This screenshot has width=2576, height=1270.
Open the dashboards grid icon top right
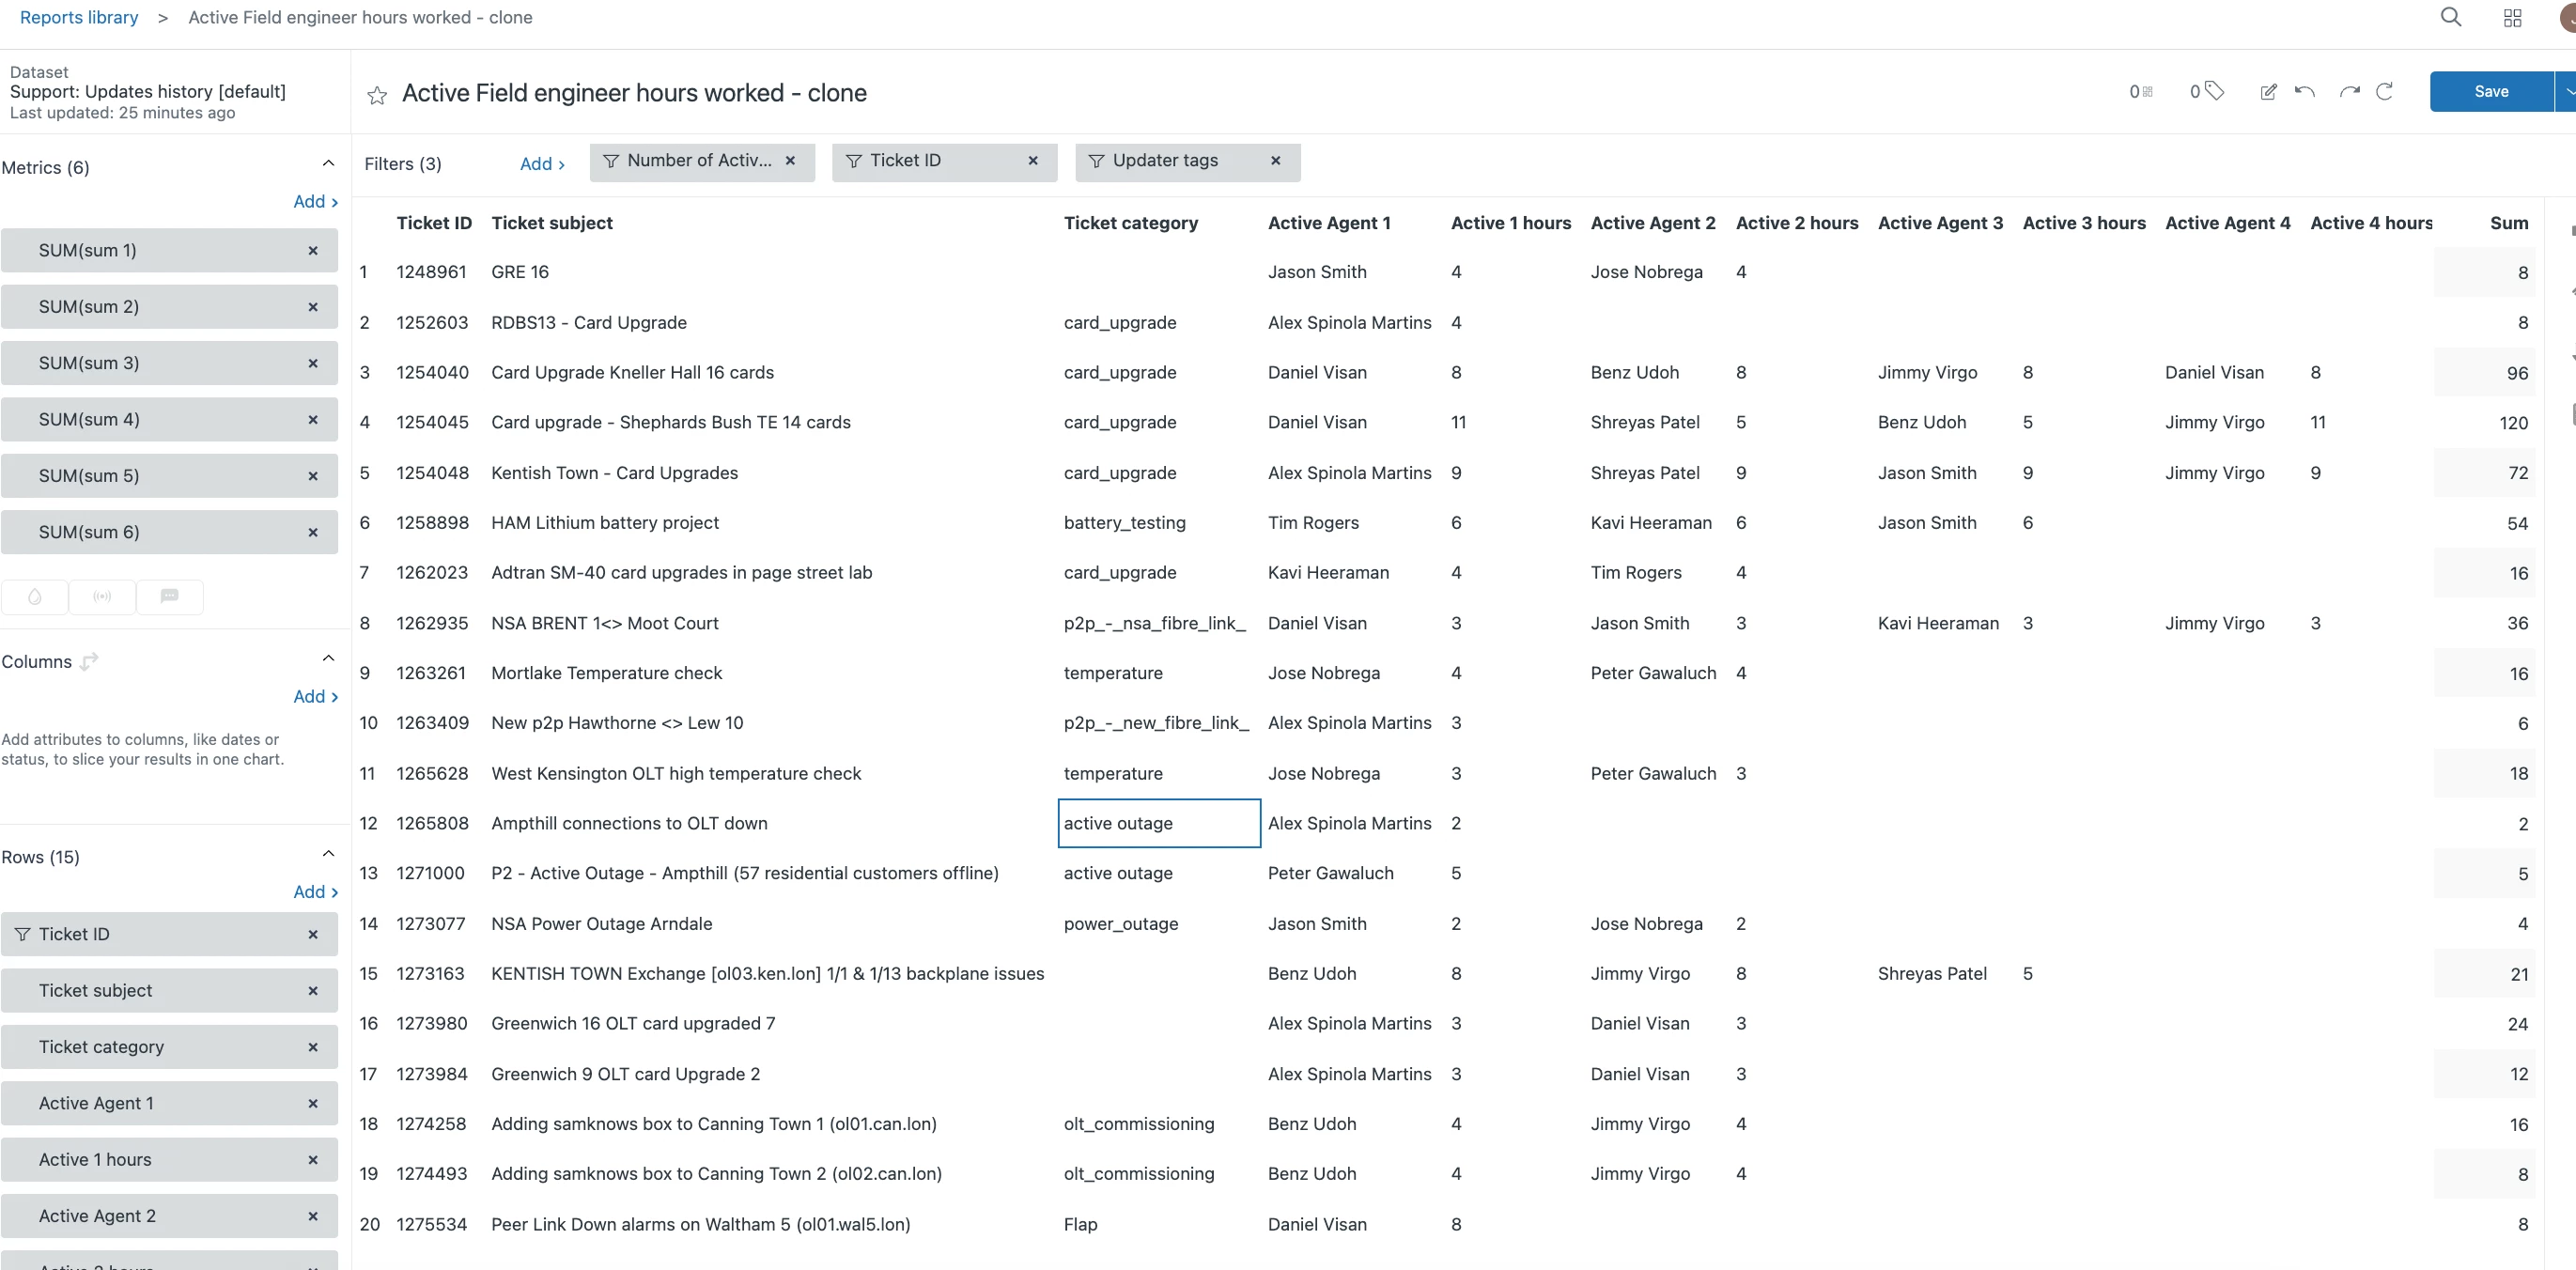[x=2512, y=18]
